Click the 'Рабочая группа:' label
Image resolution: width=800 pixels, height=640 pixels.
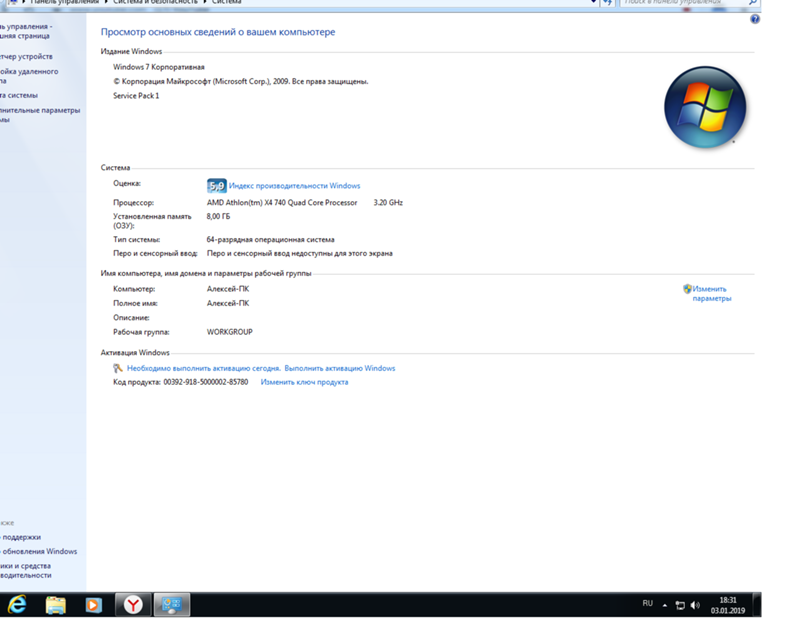coord(141,332)
